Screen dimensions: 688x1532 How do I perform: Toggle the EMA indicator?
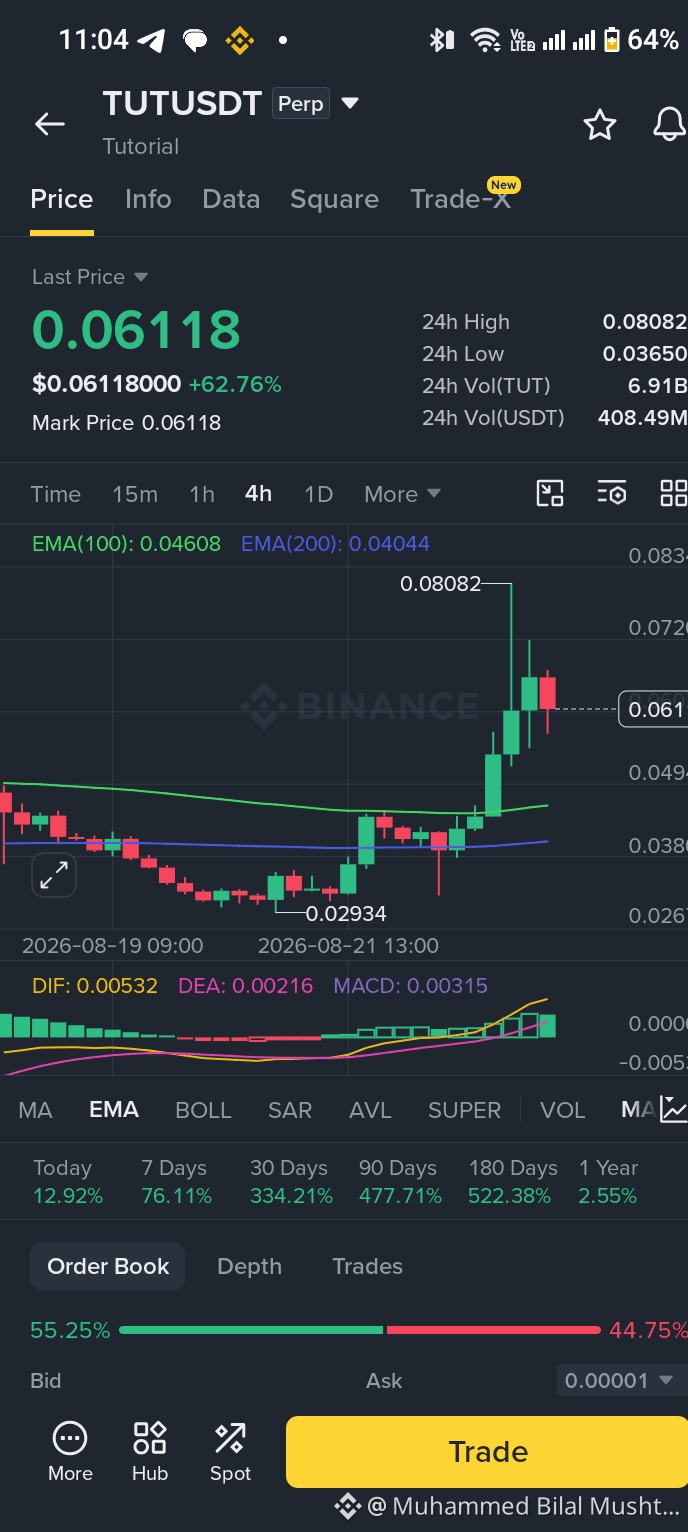pos(114,1110)
